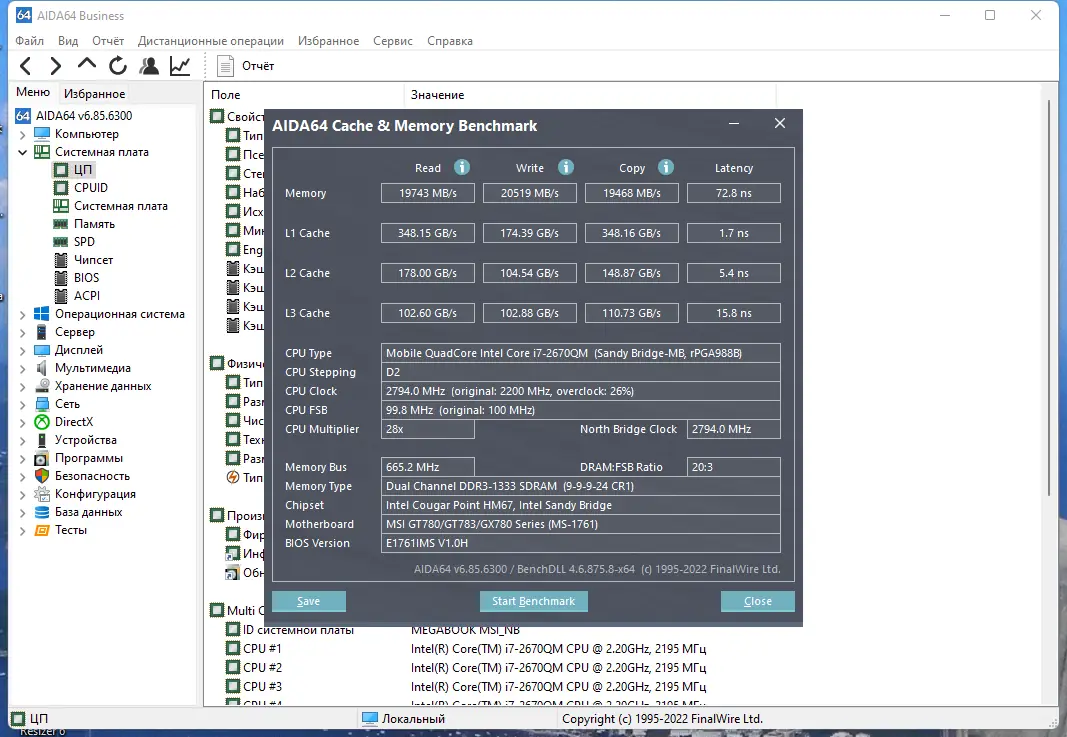Open the Справка menu

(450, 41)
